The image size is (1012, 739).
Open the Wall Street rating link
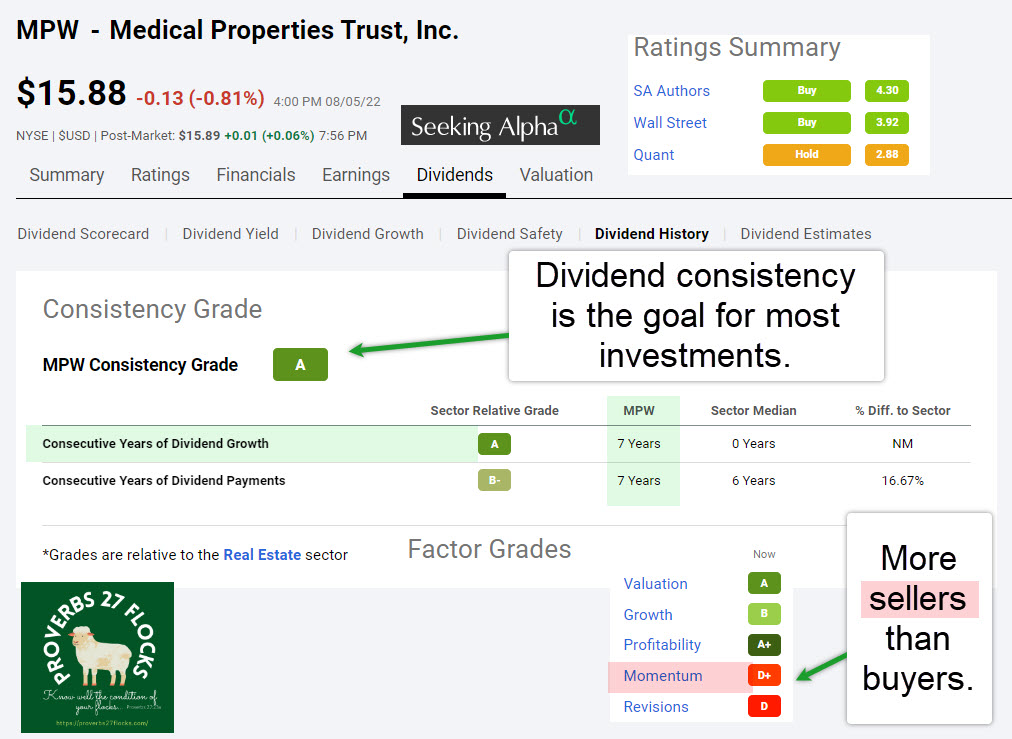670,123
